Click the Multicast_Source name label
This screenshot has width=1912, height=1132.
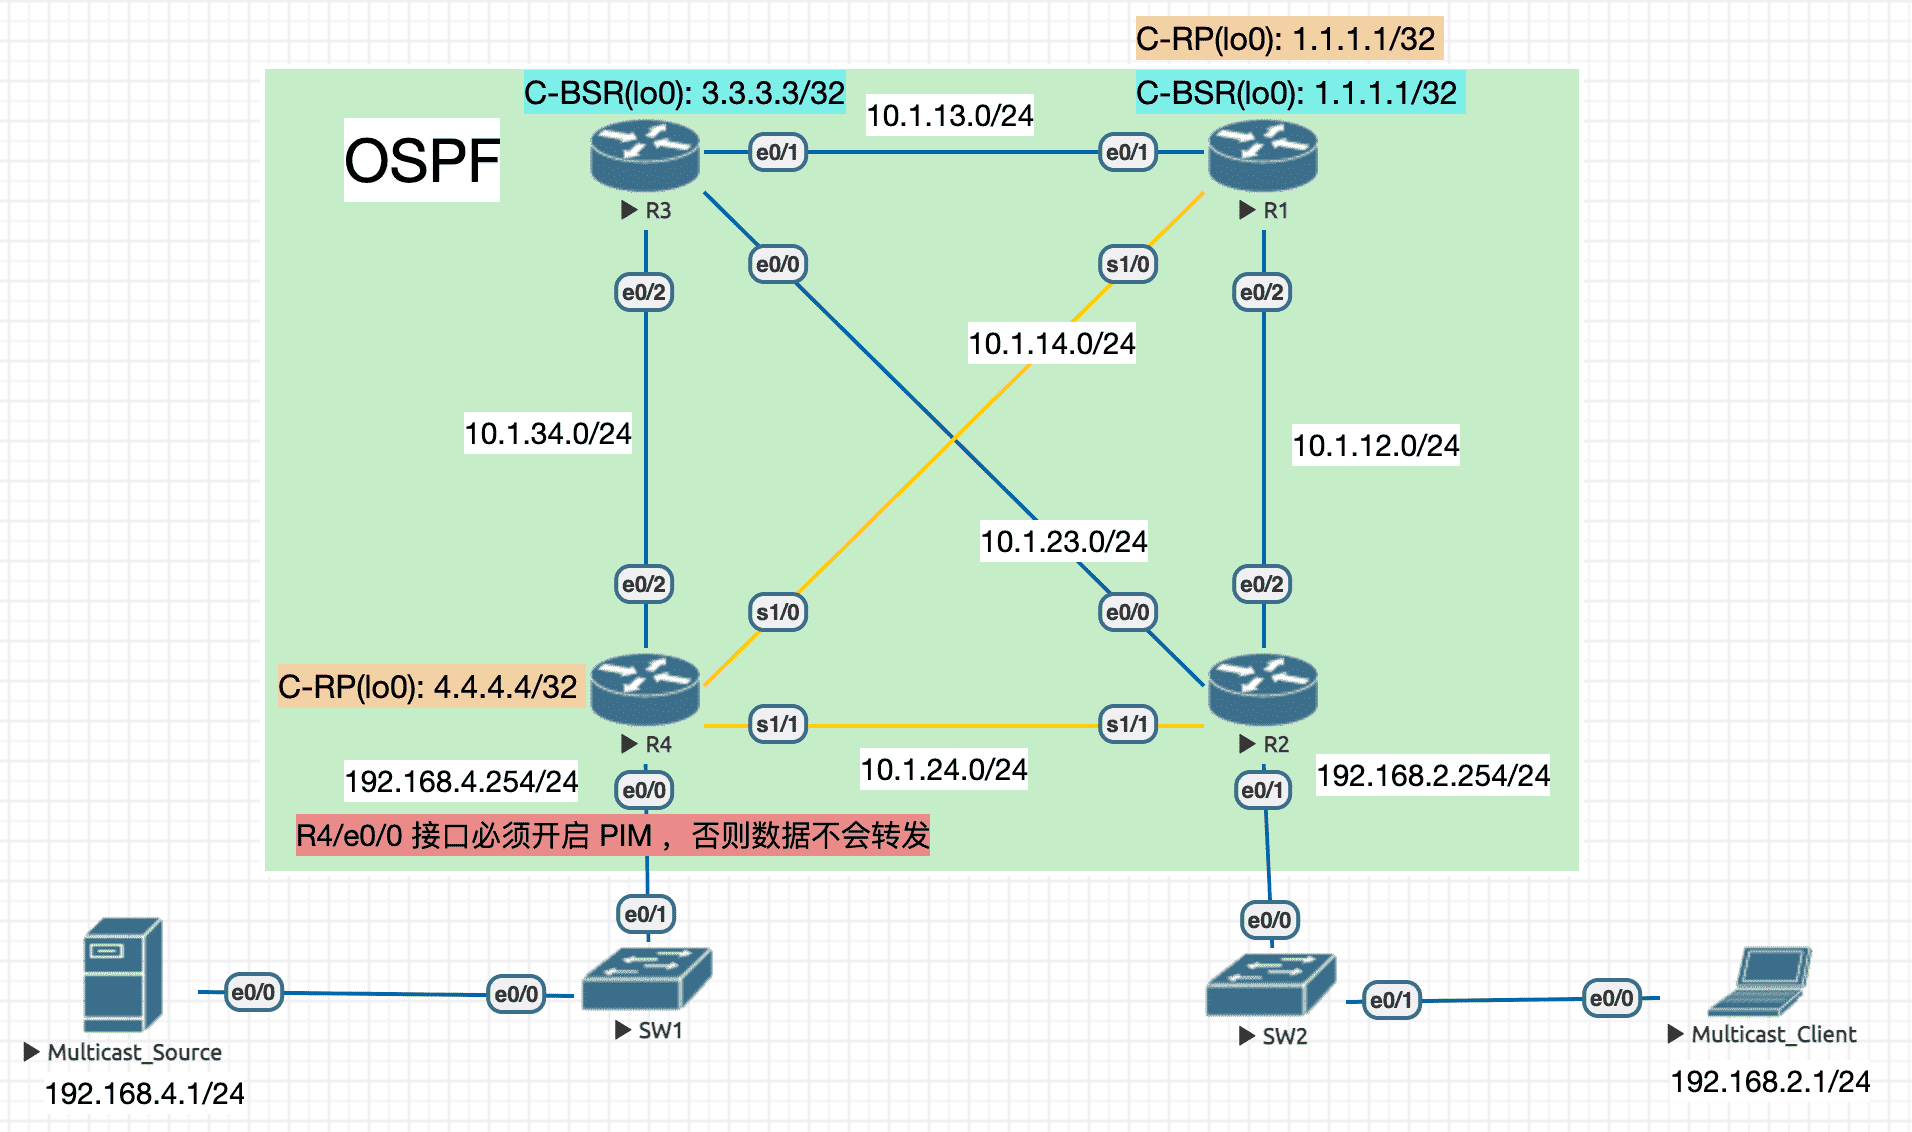click(x=135, y=1052)
